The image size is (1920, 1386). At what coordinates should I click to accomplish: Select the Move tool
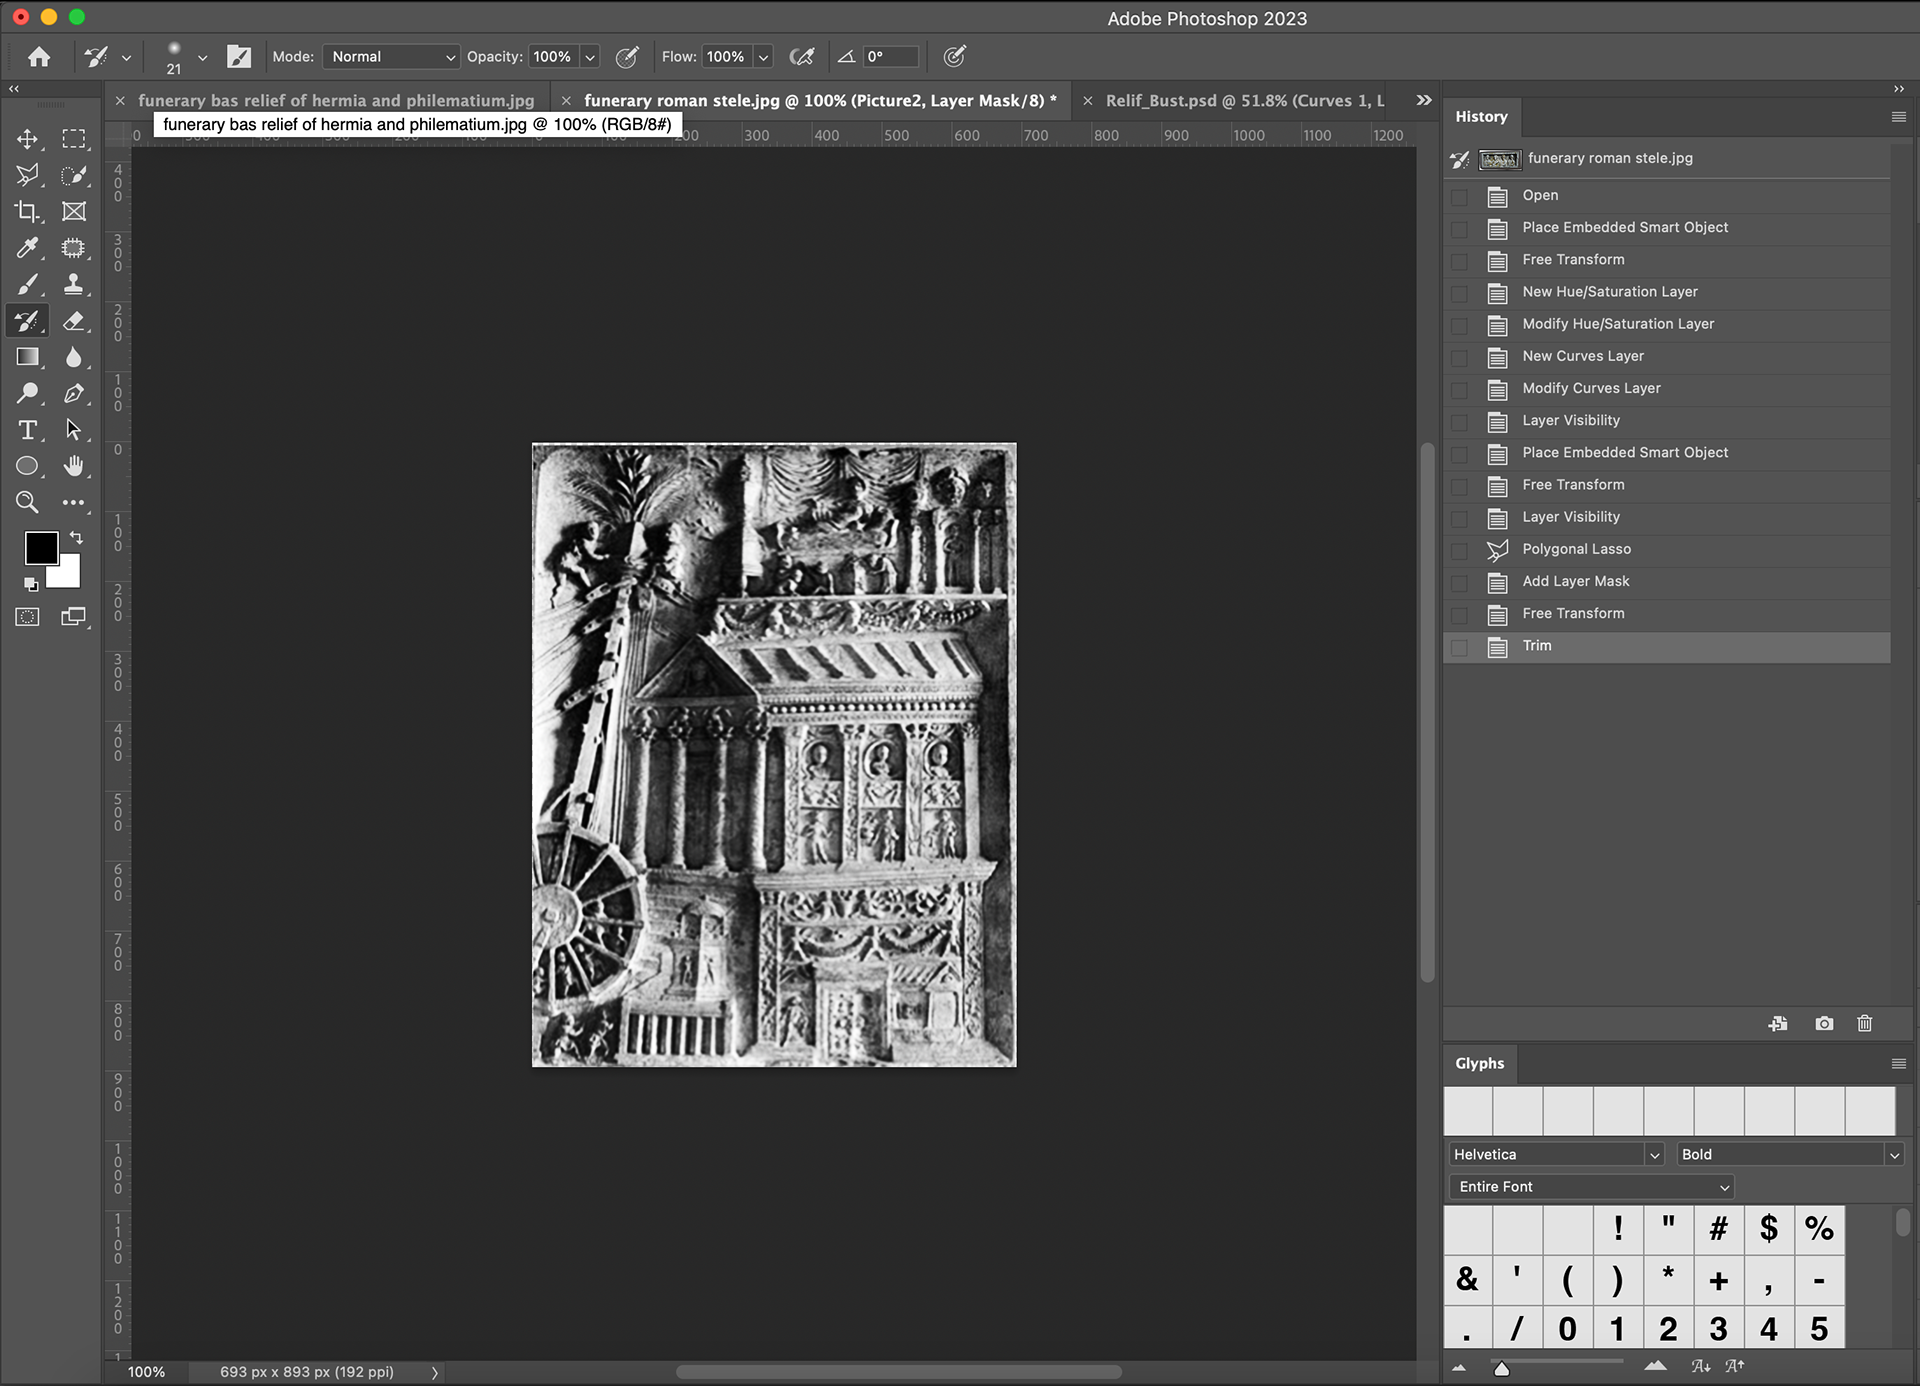(x=27, y=139)
